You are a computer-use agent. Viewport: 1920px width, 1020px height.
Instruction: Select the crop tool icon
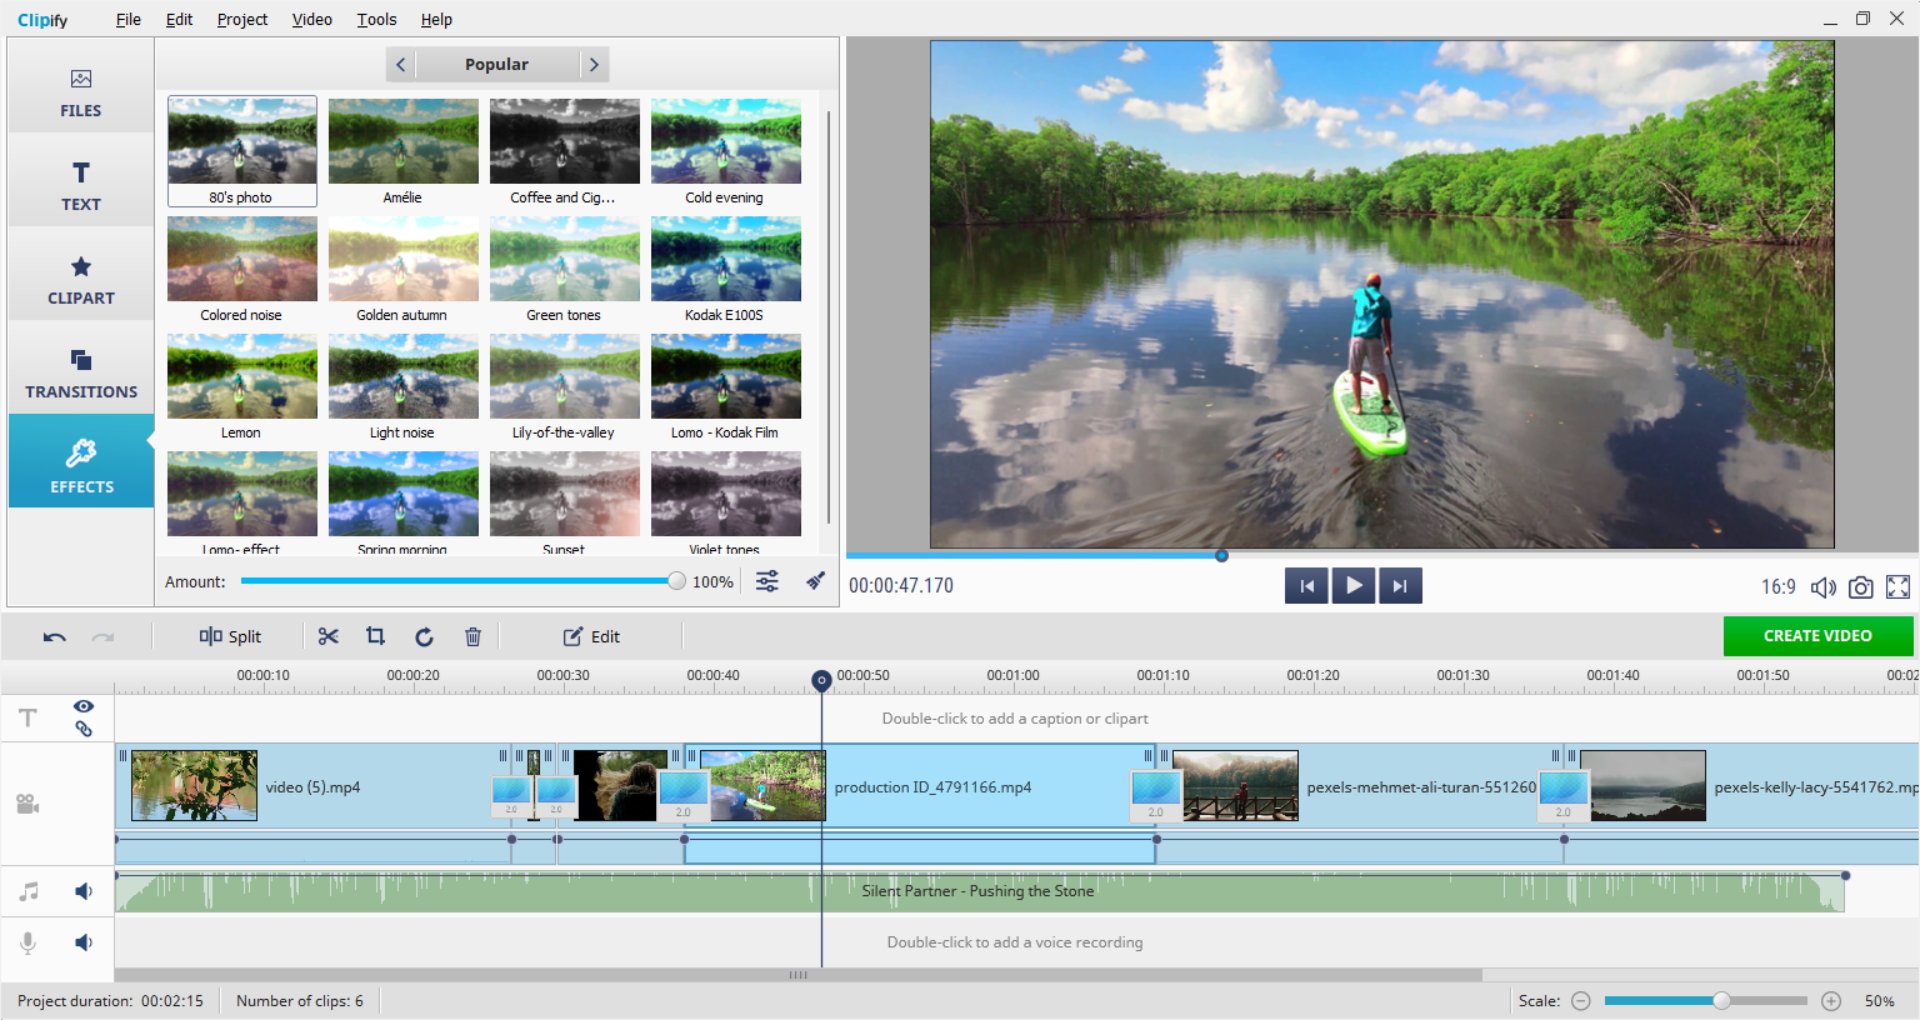pos(375,636)
